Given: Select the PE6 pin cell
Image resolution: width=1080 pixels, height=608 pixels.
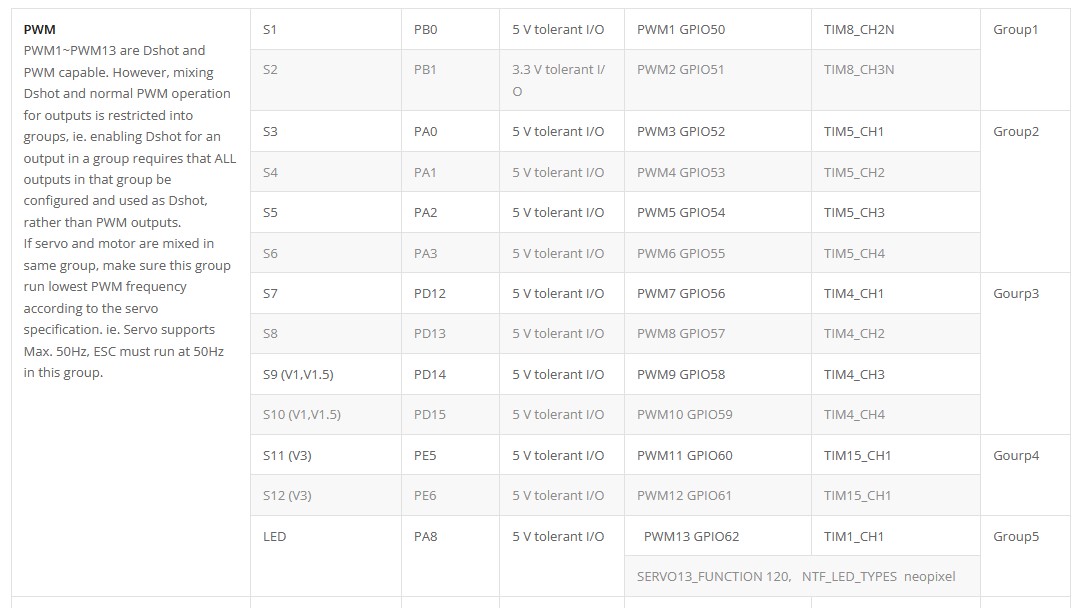Looking at the screenshot, I should click(x=450, y=496).
